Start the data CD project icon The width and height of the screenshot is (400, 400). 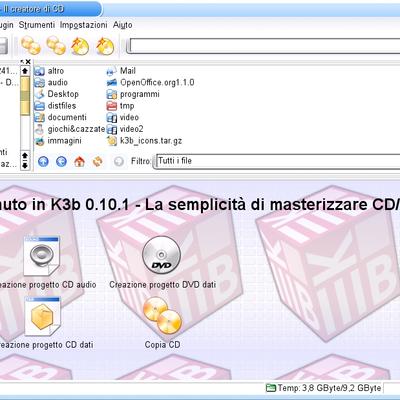click(42, 316)
